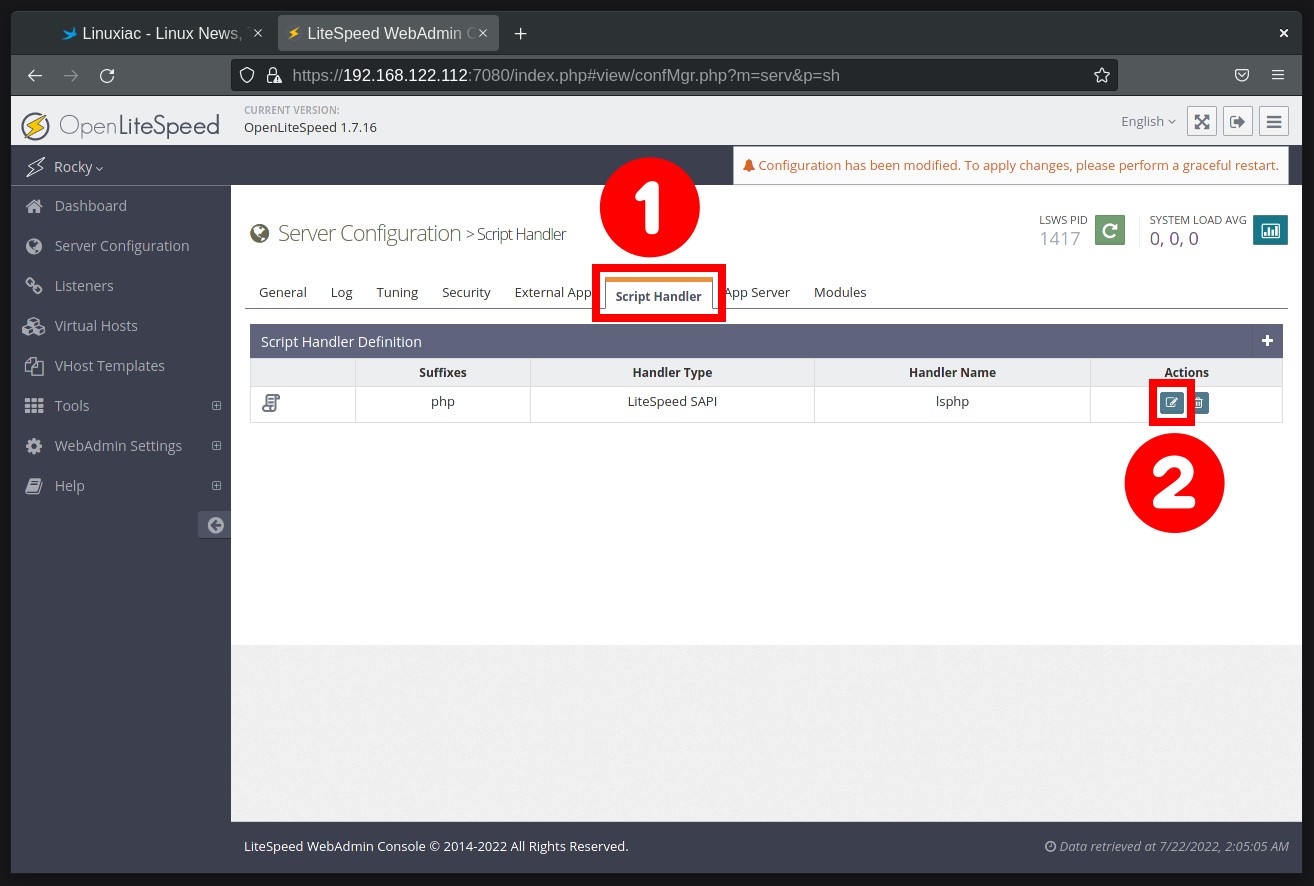Click the script icon in the php row
This screenshot has height=886, width=1314.
tap(271, 403)
